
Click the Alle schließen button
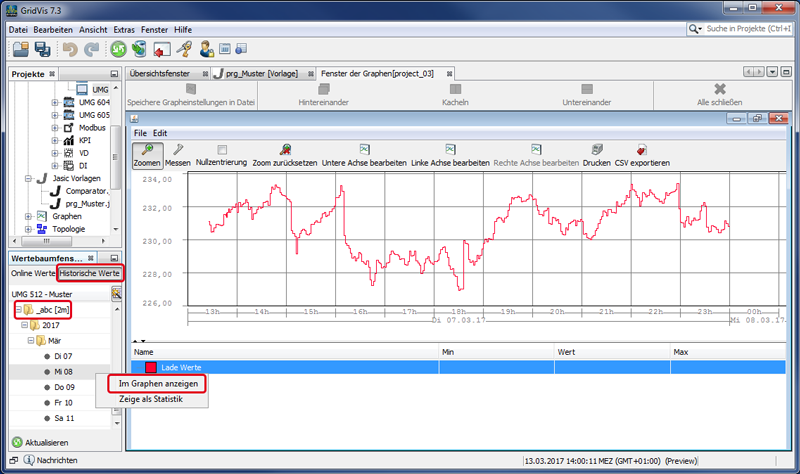tap(719, 95)
